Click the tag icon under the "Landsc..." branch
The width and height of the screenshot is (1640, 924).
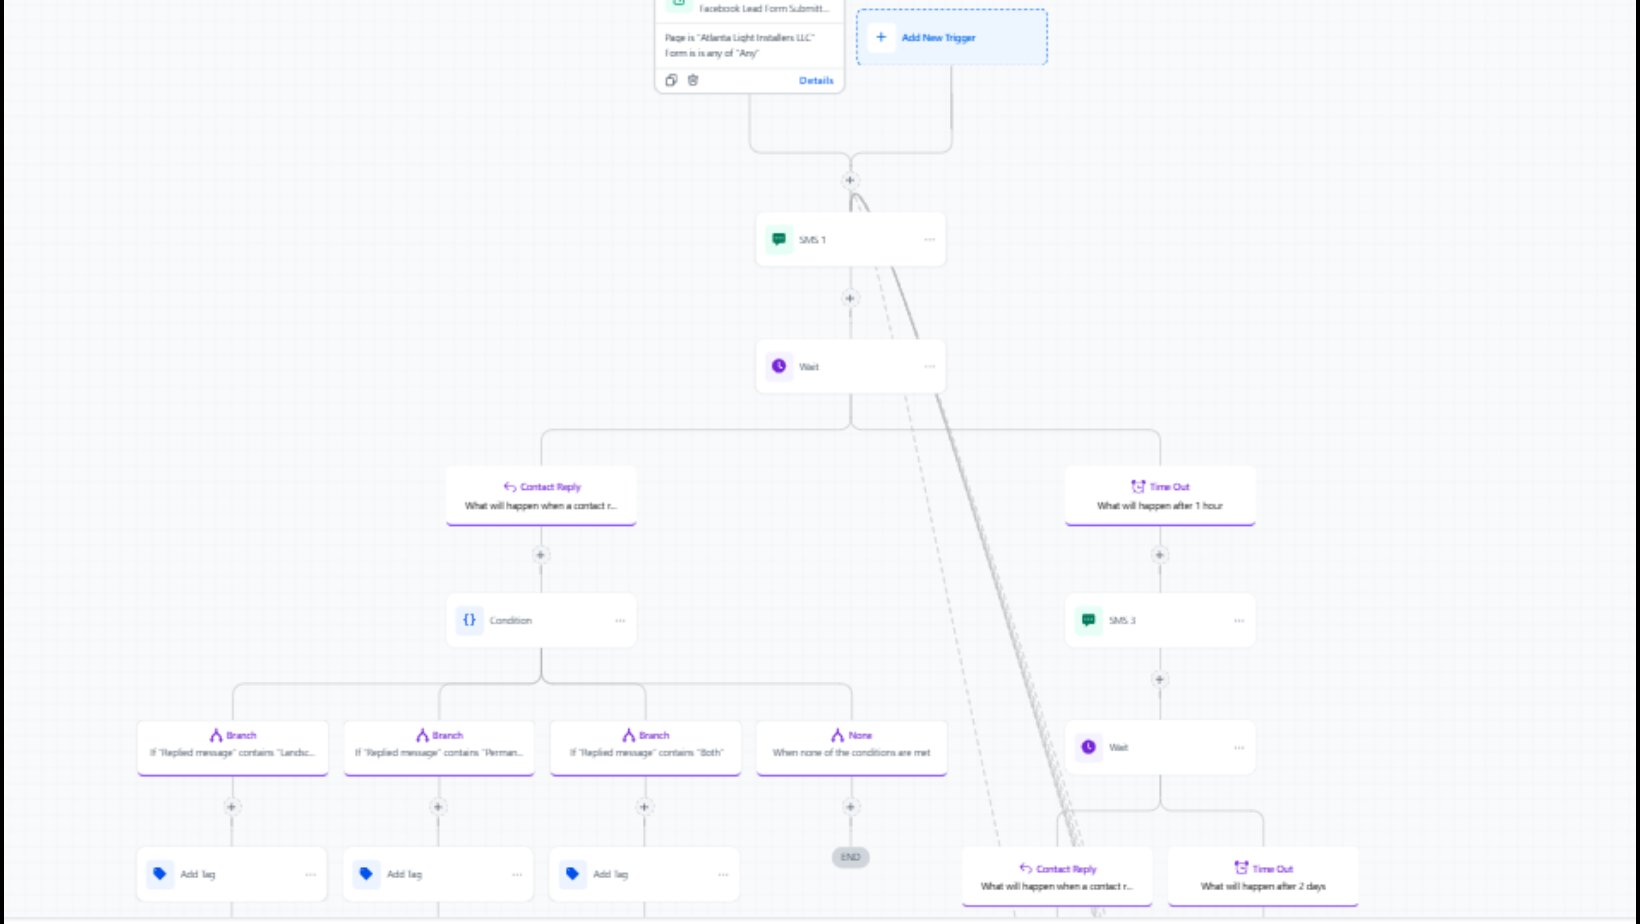tap(160, 873)
